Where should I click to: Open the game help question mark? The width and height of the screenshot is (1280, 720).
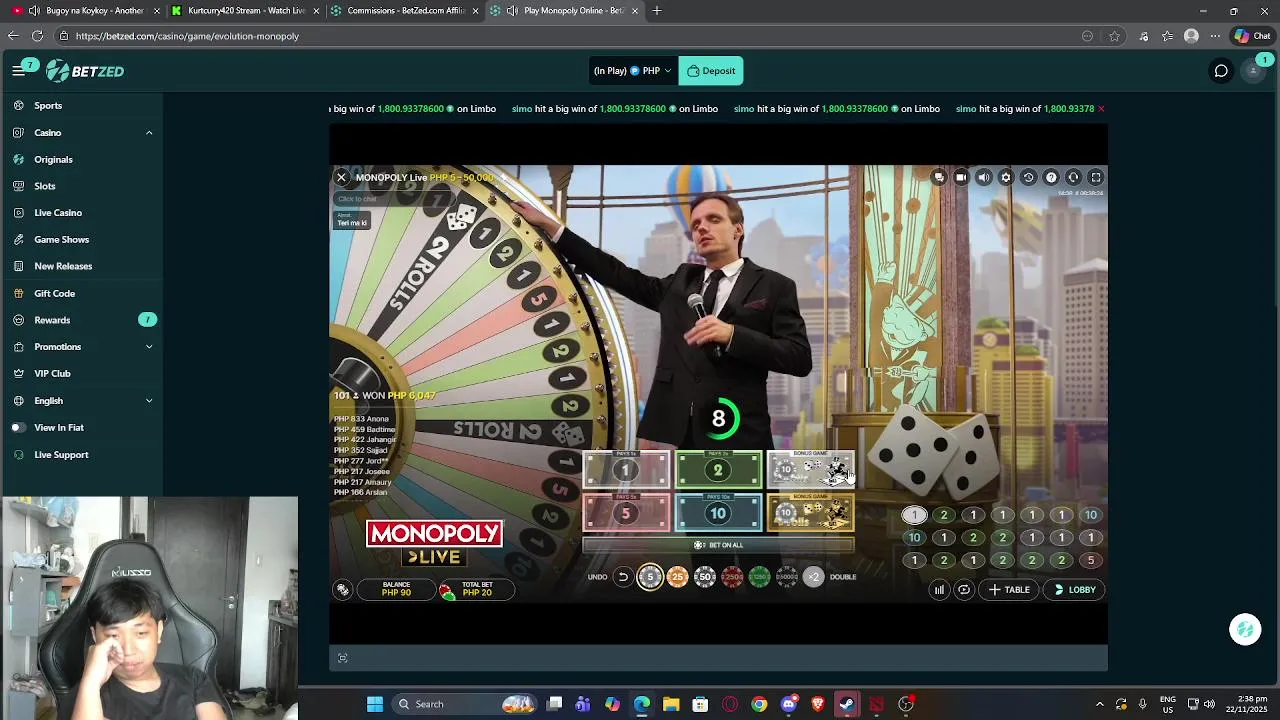click(x=1051, y=177)
